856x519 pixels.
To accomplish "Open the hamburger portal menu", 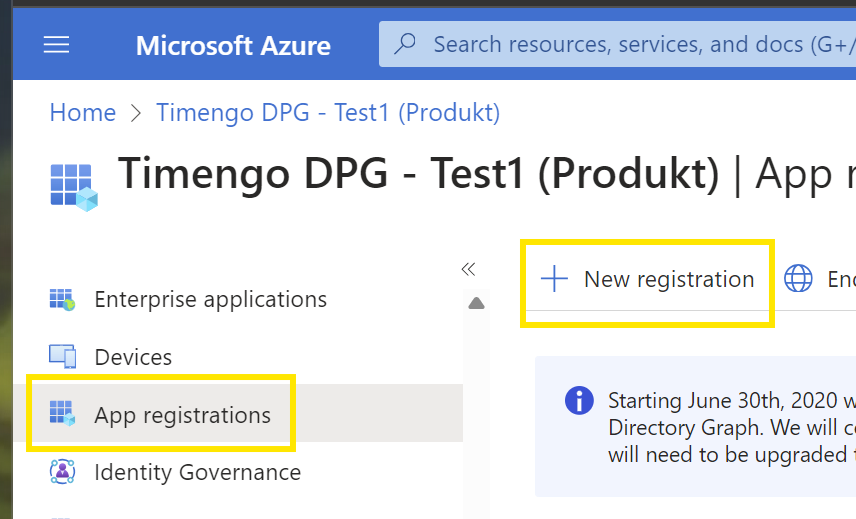I will pos(57,45).
